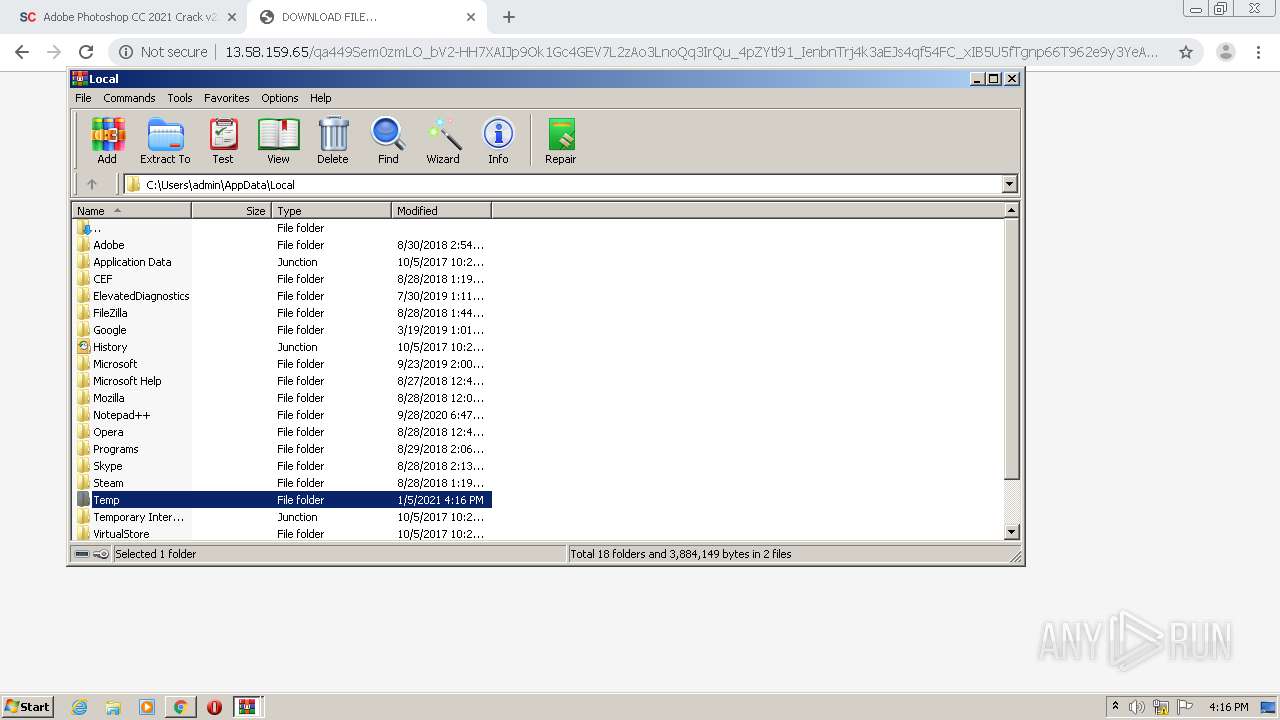Open the Chrome profile avatar icon
Viewport: 1280px width, 720px height.
click(x=1225, y=52)
